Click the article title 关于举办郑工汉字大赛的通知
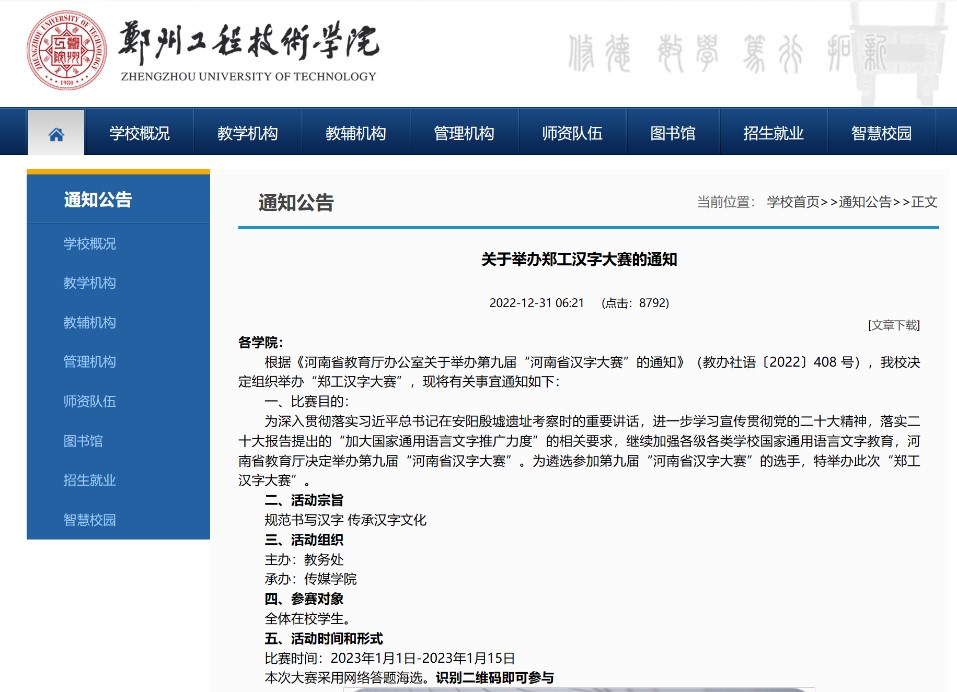 [x=579, y=259]
